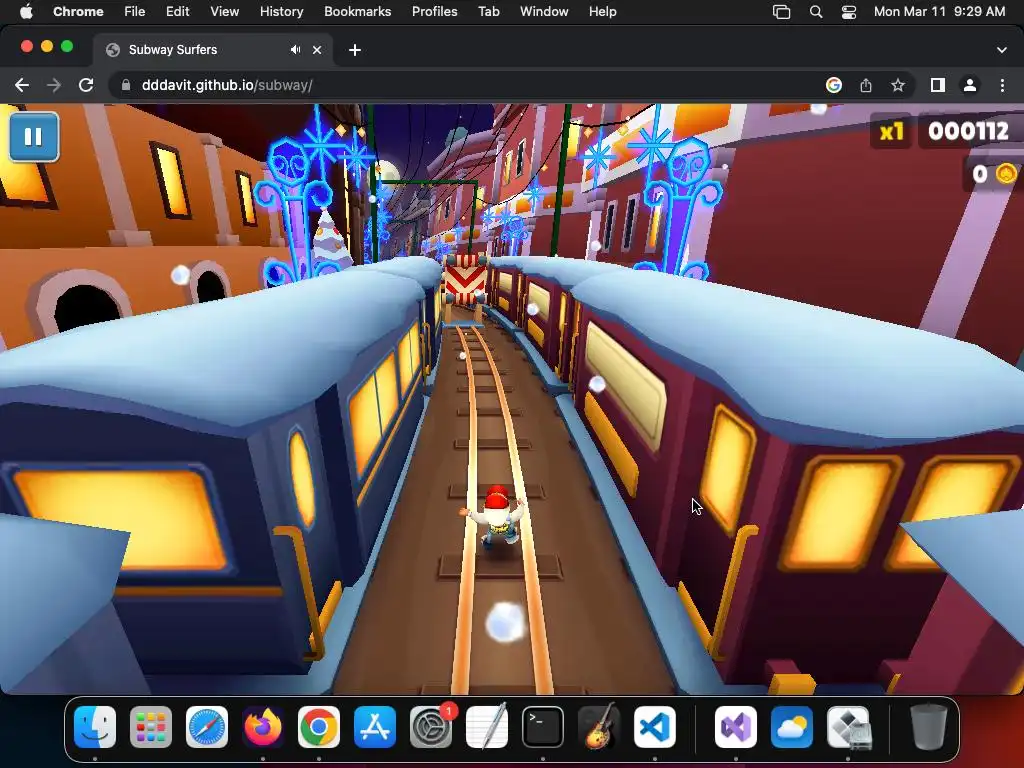Screen dimensions: 1024x768
Task: Open the Chrome profile menu
Action: tap(970, 85)
